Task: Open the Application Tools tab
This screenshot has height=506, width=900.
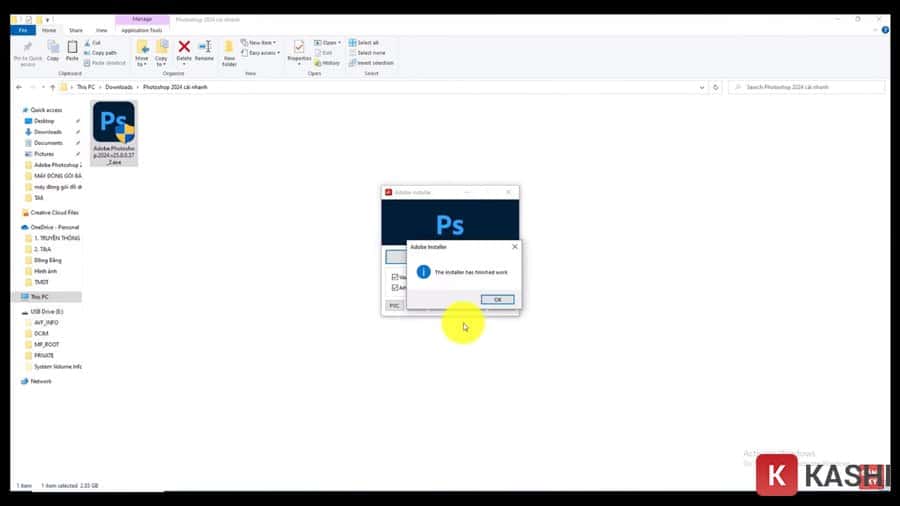Action: [142, 30]
